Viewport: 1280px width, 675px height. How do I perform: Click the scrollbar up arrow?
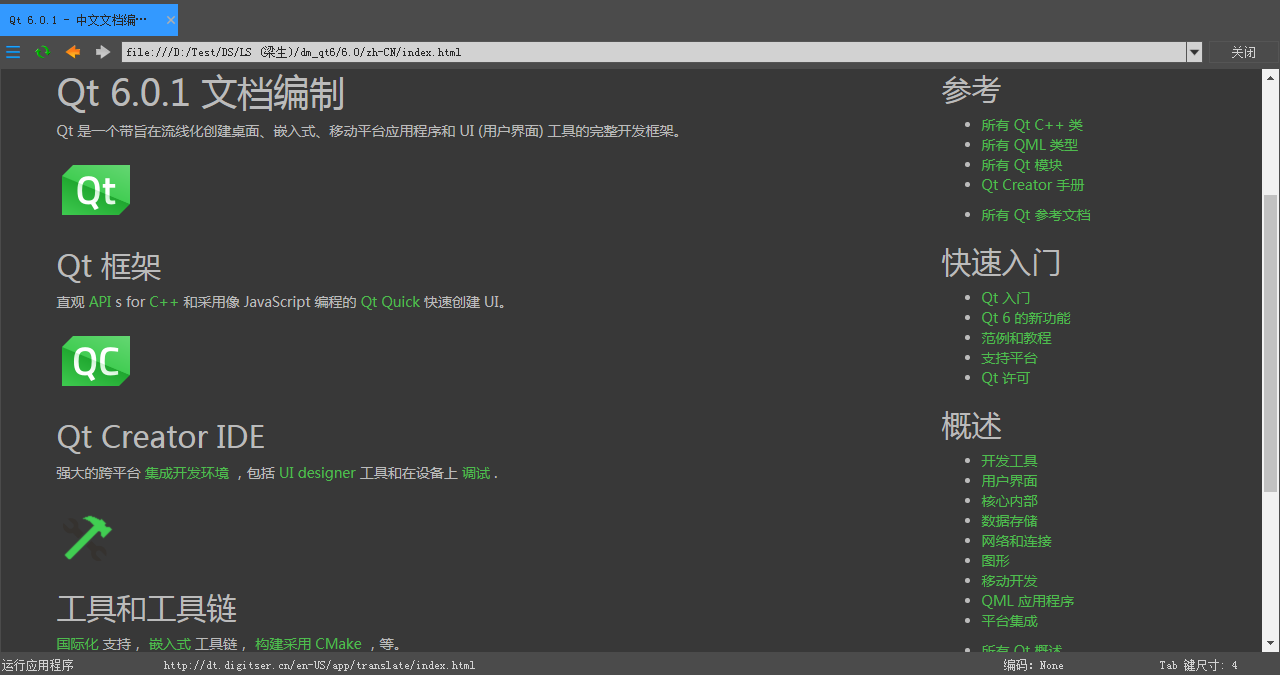pos(1271,76)
